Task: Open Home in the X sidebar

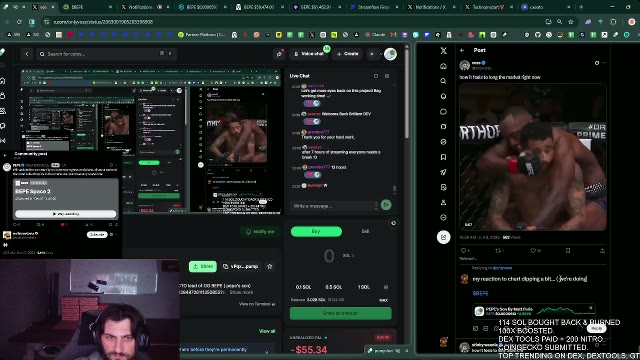Action: pos(444,66)
